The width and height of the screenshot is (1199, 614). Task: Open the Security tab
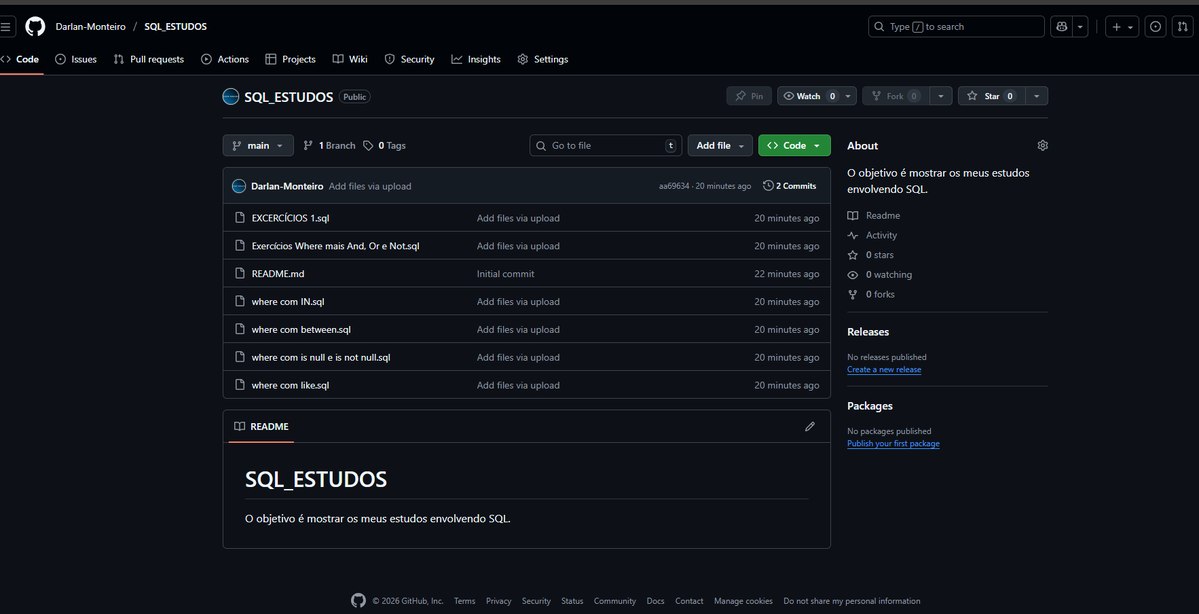[409, 59]
